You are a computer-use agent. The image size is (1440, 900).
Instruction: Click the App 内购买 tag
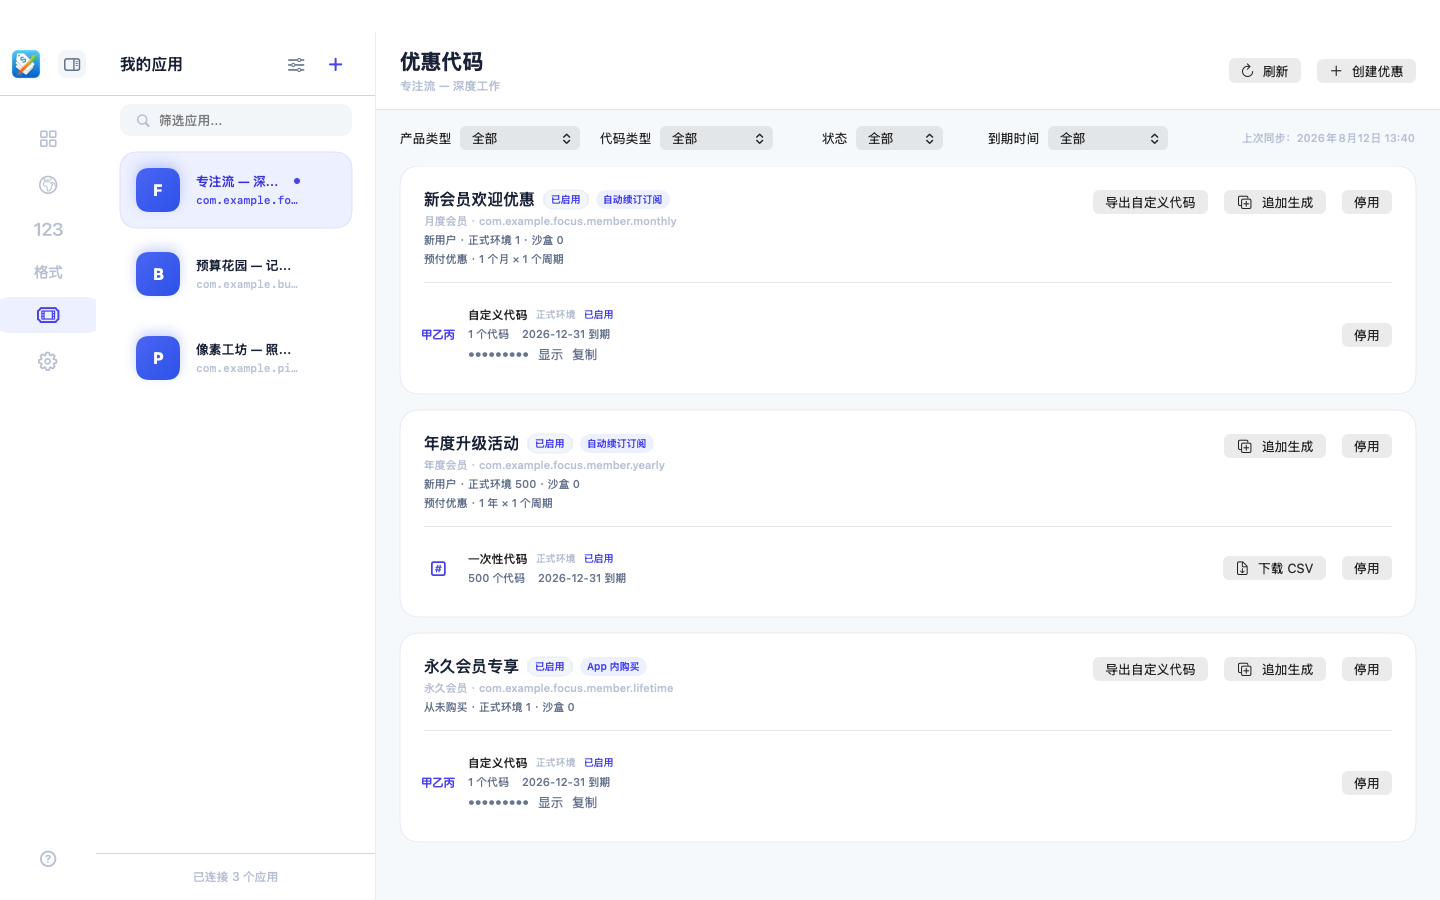click(x=613, y=666)
